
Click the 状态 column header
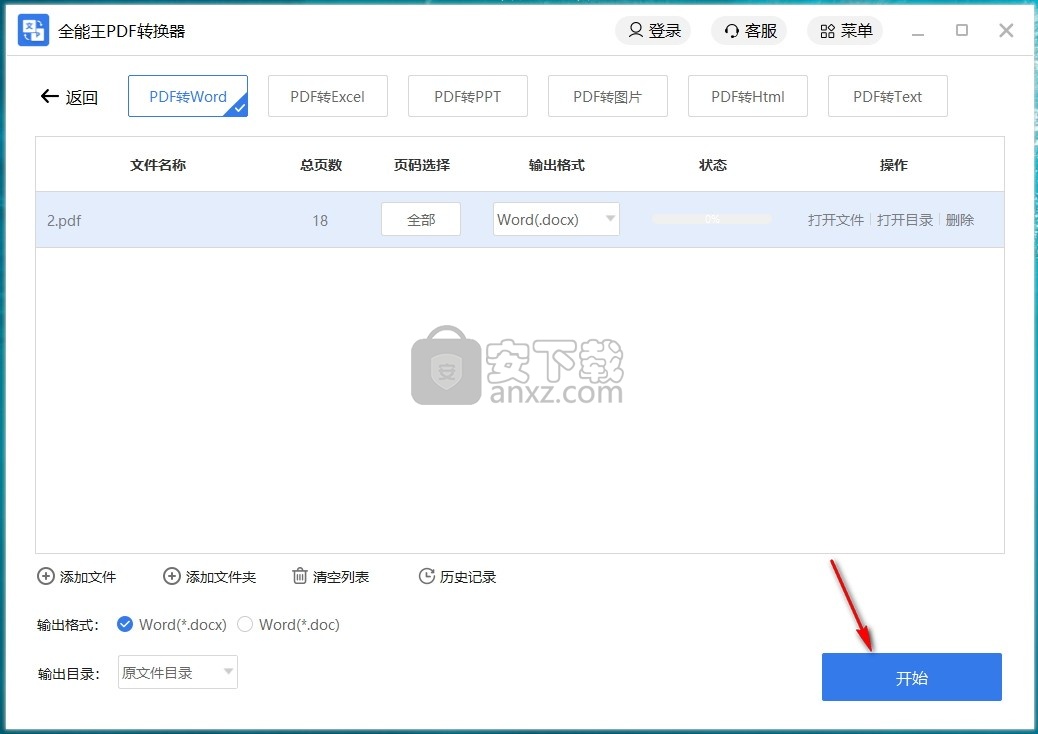pyautogui.click(x=713, y=165)
